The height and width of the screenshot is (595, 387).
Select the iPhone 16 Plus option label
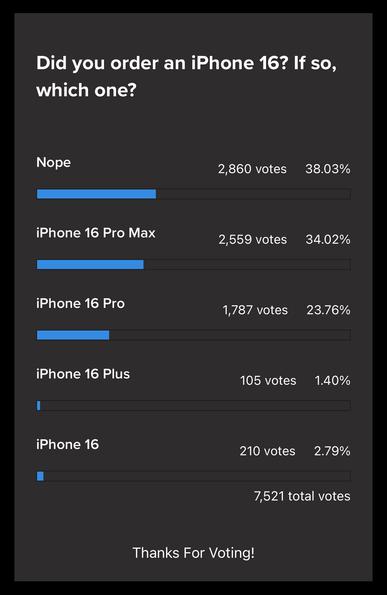(83, 374)
